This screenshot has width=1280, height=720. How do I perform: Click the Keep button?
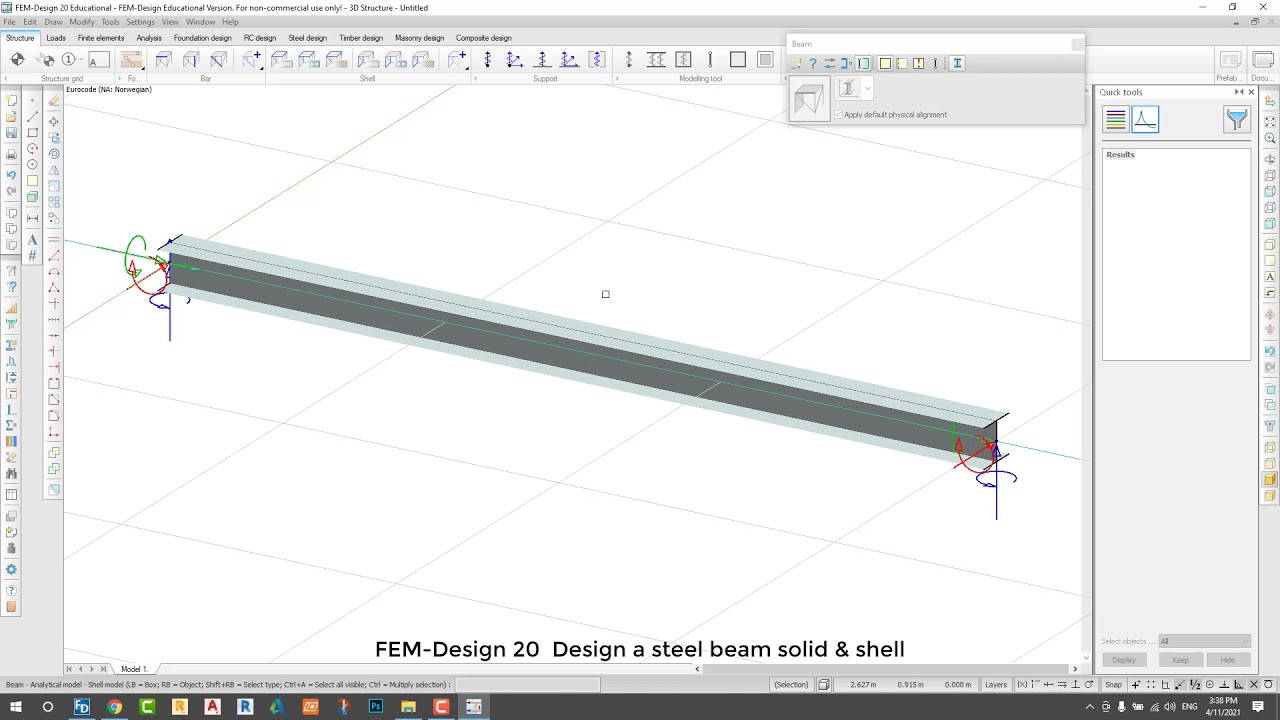[1180, 660]
